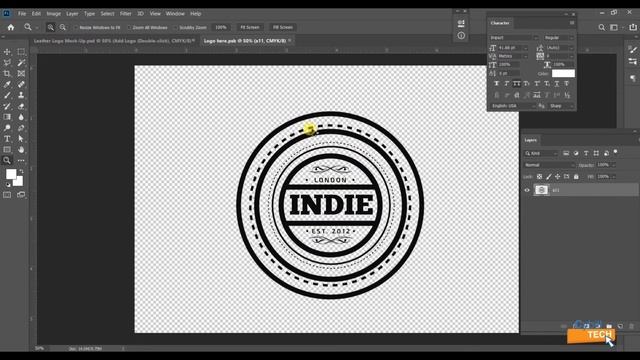Open the Filter menu
Screen dimensions: 640x360
[125, 13]
